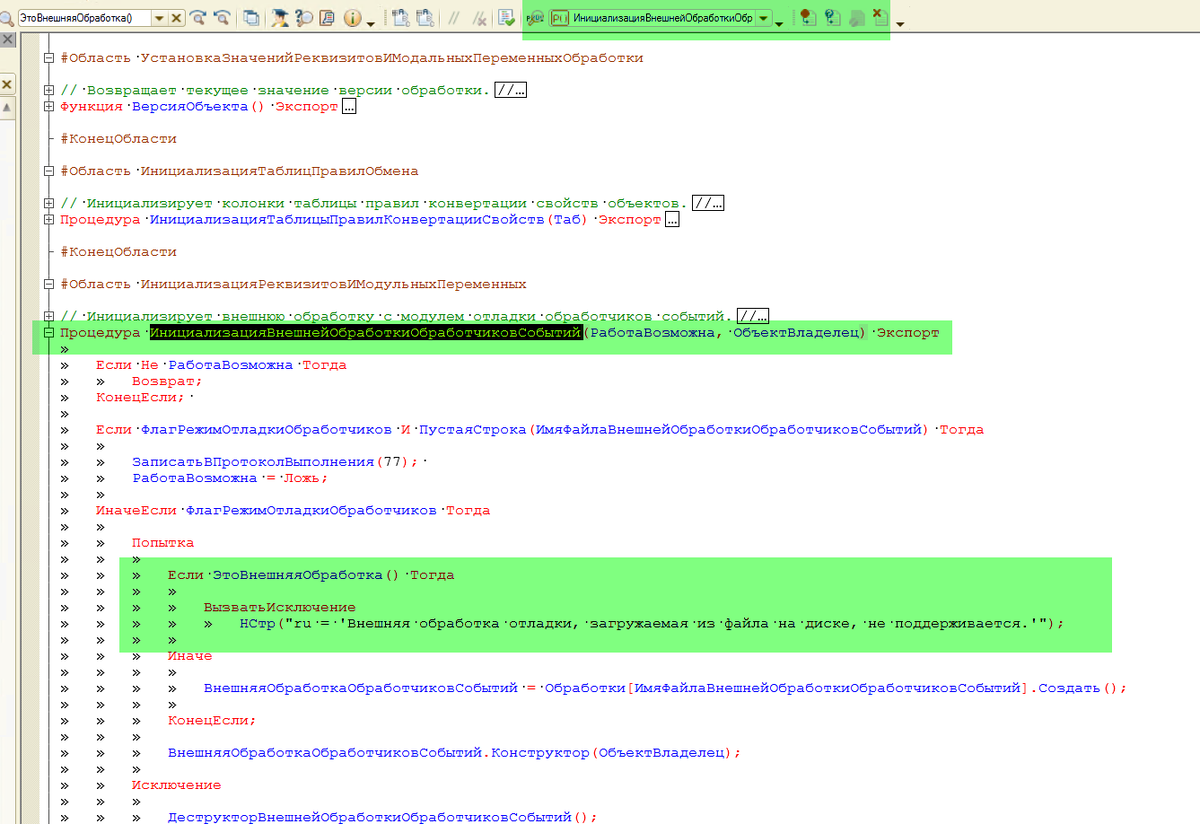Click the ellipsis box after ВерсияОбъекта() Экспорт
Screen dimensions: 1200x824
point(349,107)
